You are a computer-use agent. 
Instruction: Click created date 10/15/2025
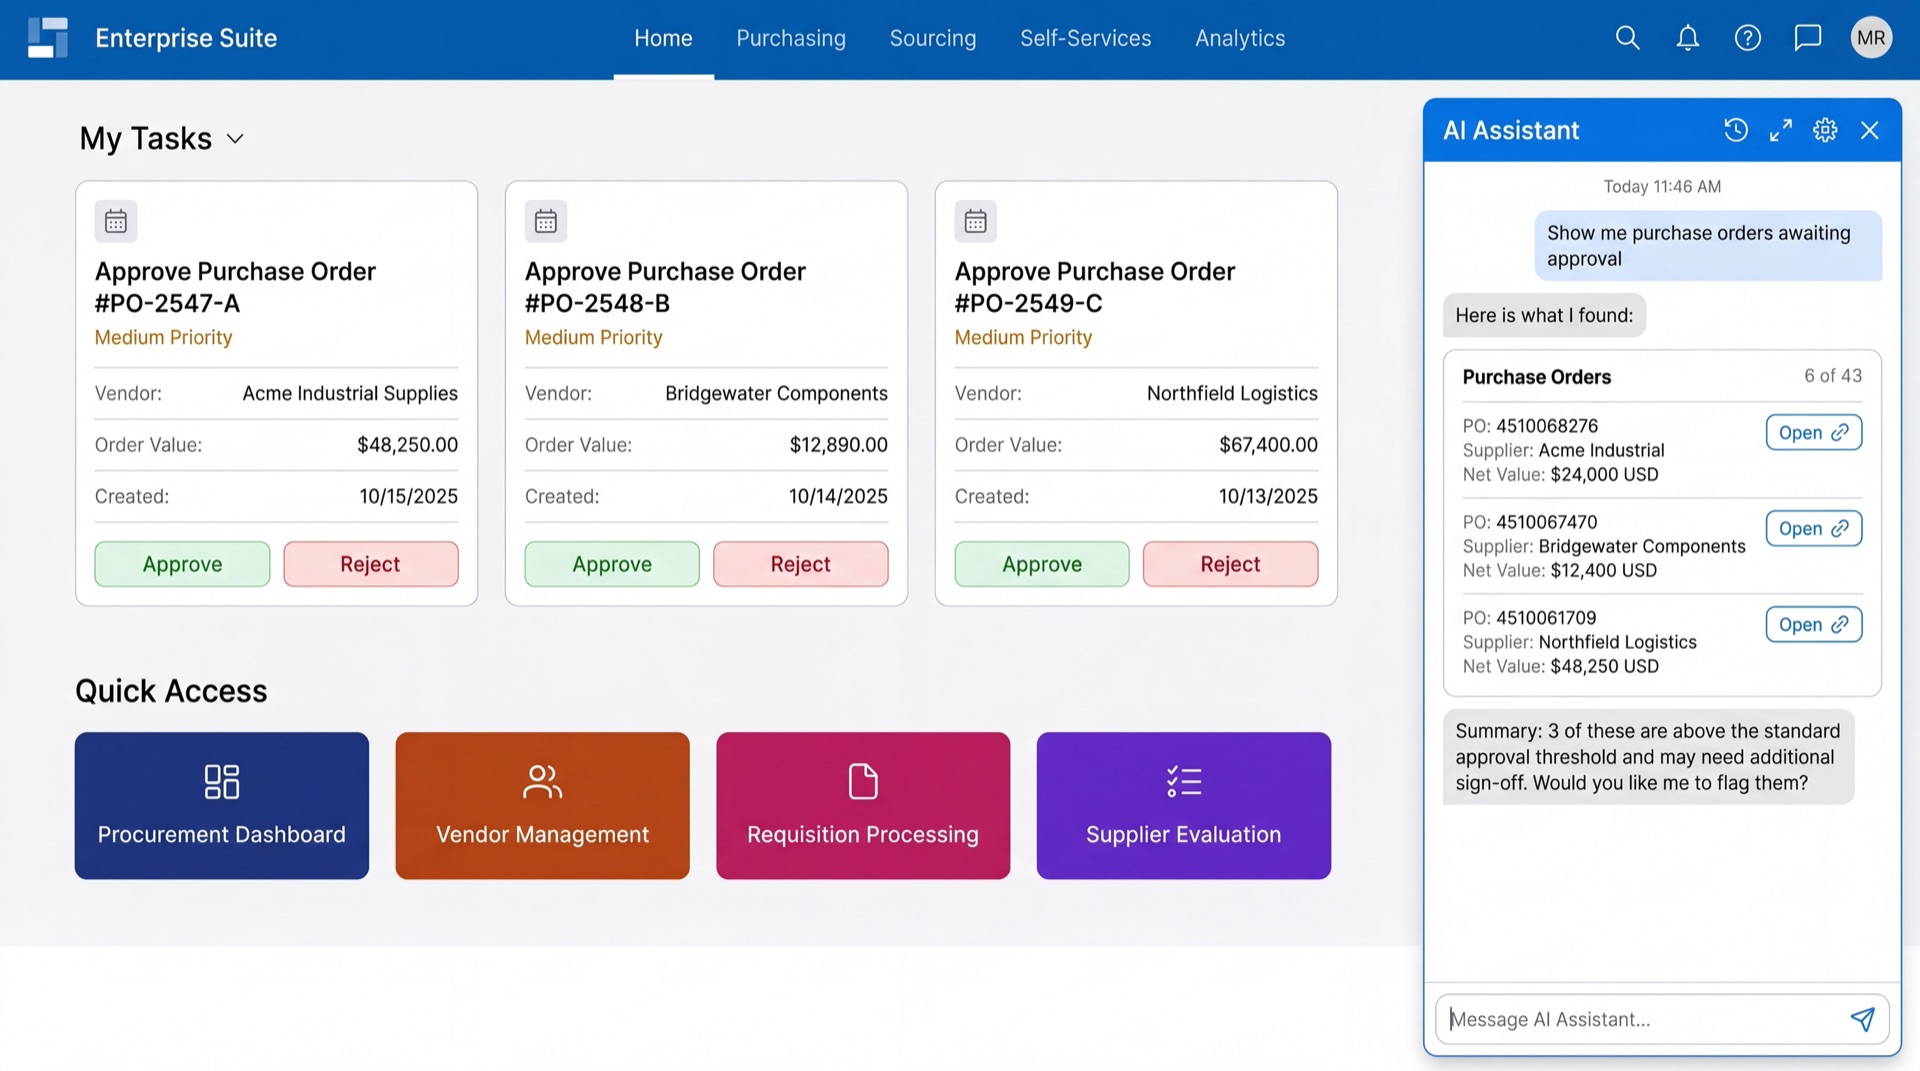(408, 496)
